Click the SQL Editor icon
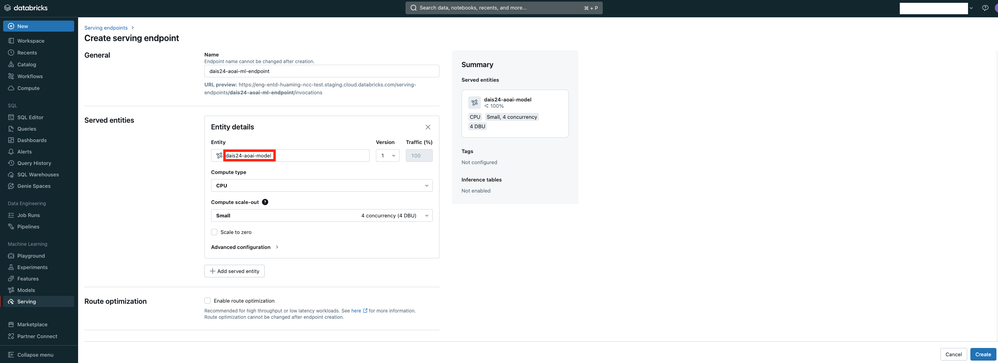 click(x=11, y=117)
